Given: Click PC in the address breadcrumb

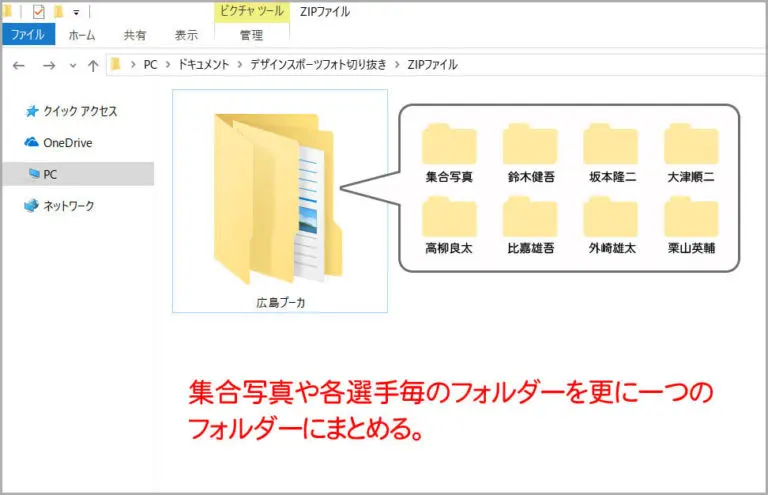Looking at the screenshot, I should pos(150,65).
